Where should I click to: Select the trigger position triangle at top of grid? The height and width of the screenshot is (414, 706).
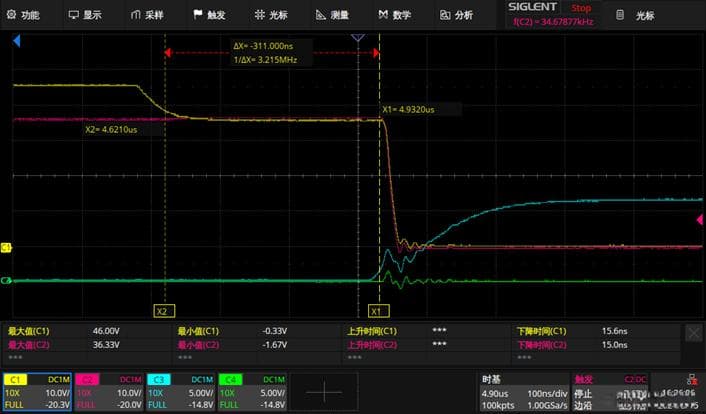pyautogui.click(x=358, y=37)
